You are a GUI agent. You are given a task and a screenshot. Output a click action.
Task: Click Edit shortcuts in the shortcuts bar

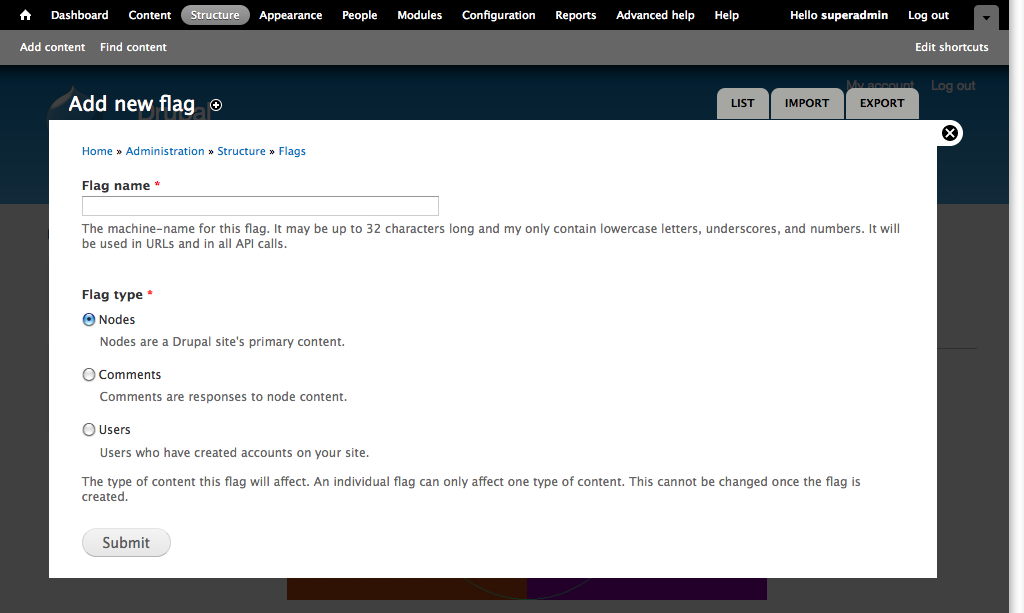coord(951,46)
